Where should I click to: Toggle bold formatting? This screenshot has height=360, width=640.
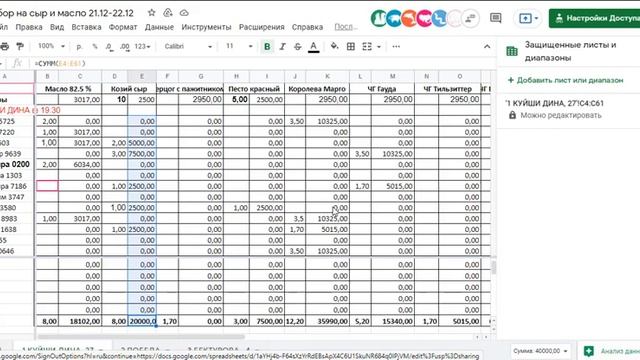tap(267, 47)
